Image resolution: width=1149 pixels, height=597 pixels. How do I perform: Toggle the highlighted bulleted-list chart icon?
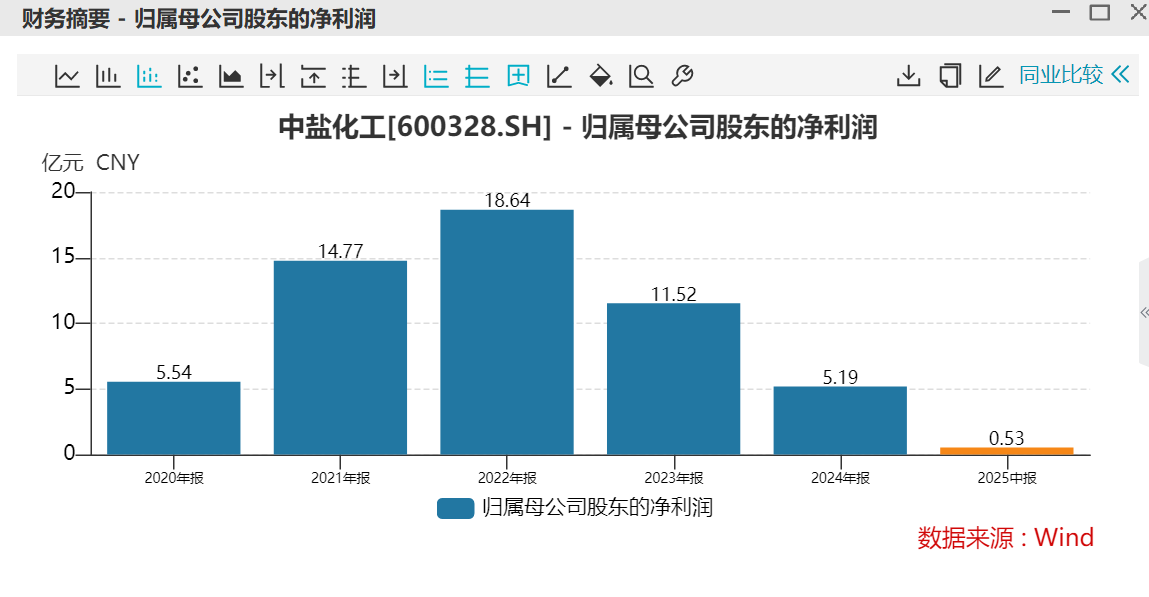tap(436, 75)
